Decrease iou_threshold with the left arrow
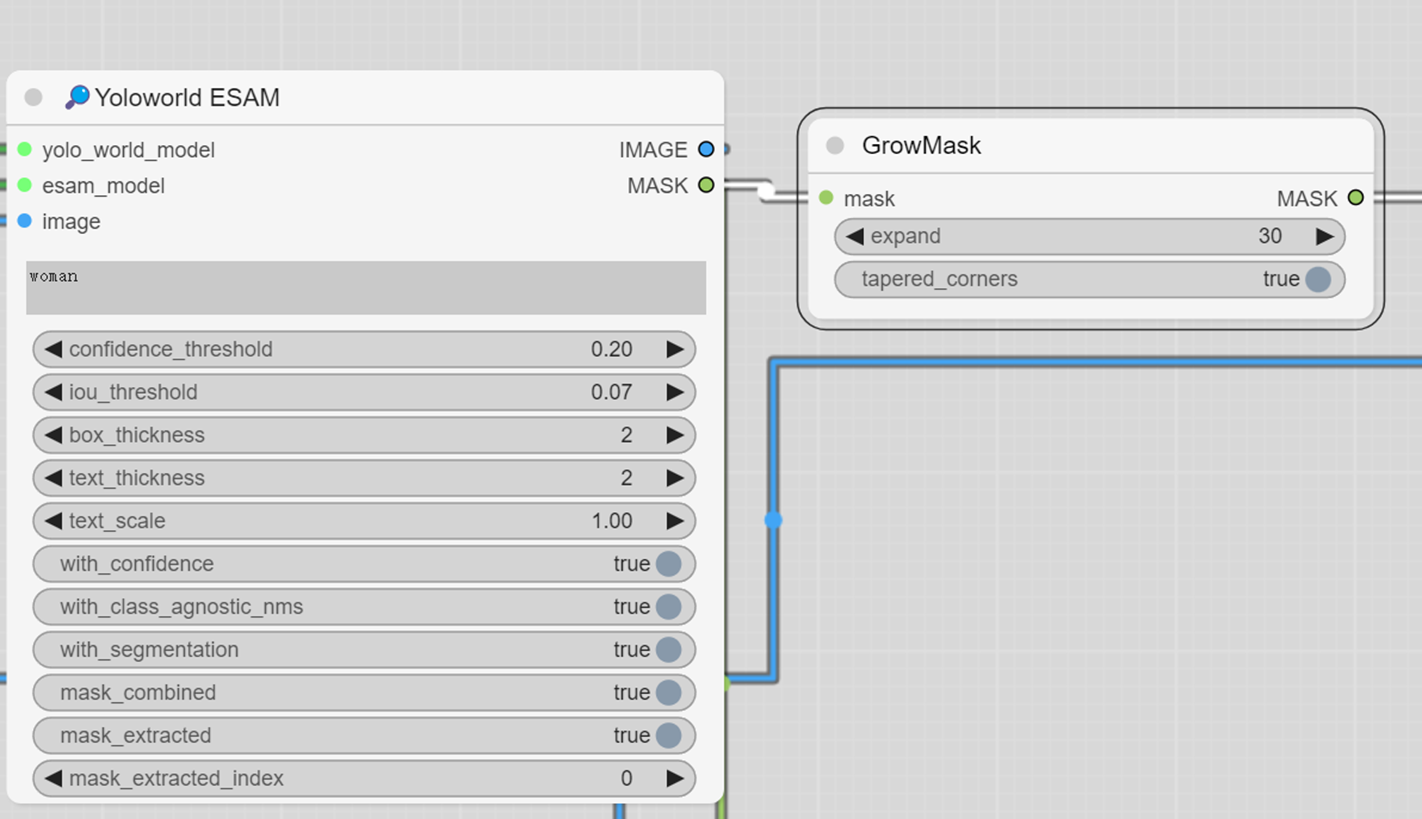 tap(53, 392)
